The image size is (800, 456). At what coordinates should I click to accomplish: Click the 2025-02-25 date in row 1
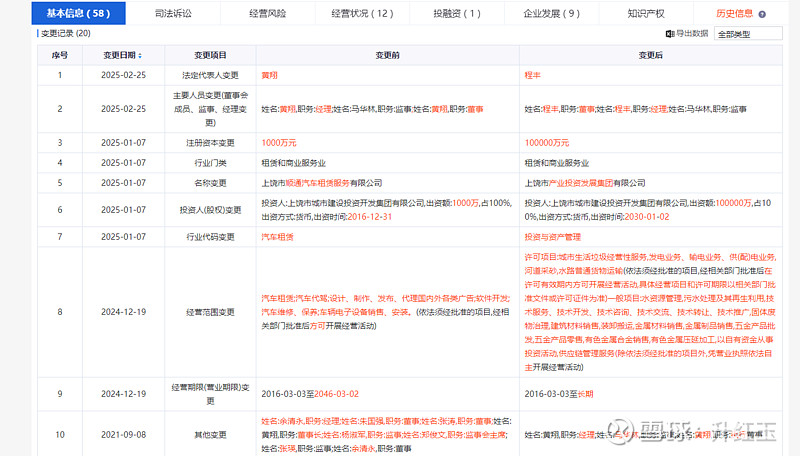coord(123,75)
